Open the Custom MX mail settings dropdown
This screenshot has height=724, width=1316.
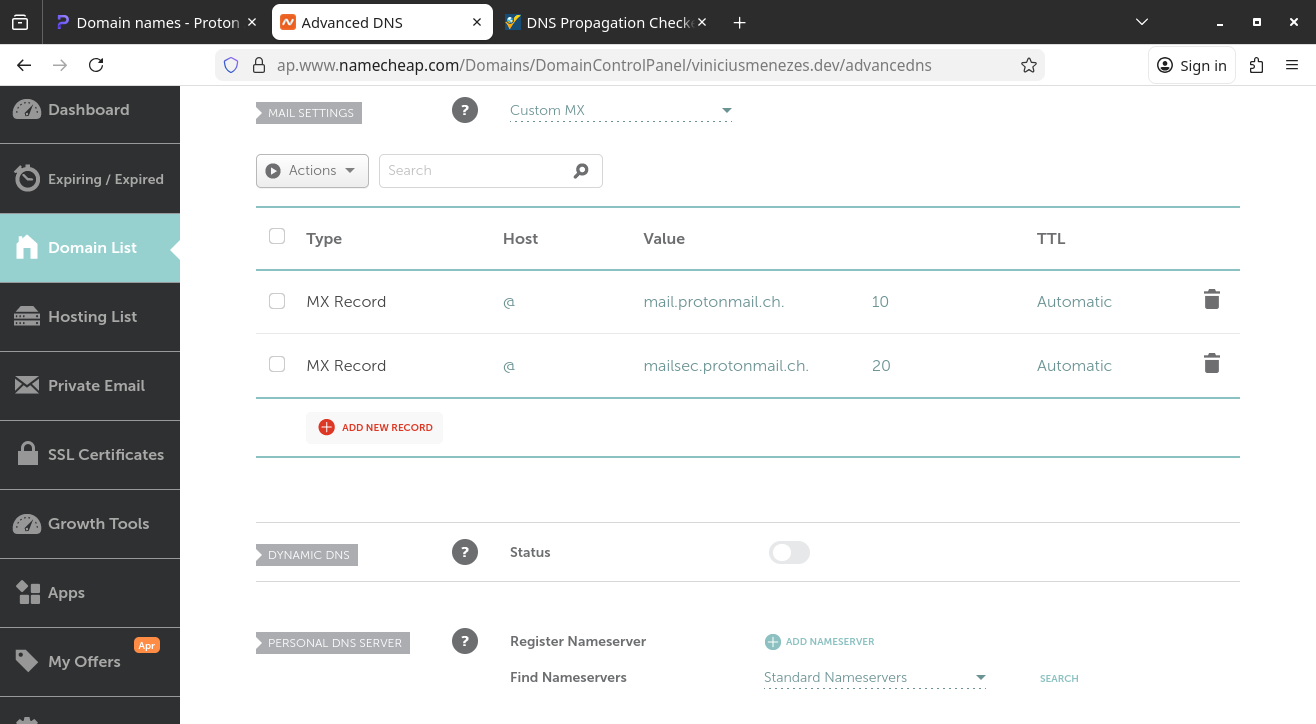(621, 111)
